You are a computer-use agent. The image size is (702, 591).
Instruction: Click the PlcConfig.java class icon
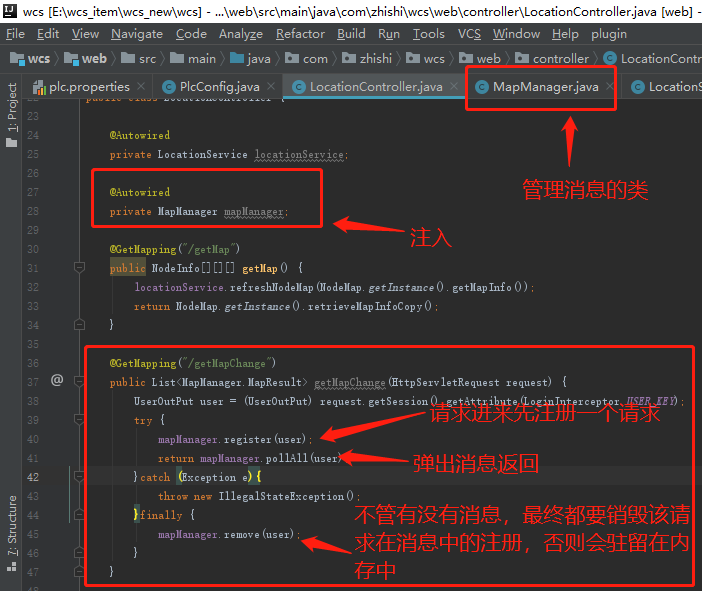168,87
